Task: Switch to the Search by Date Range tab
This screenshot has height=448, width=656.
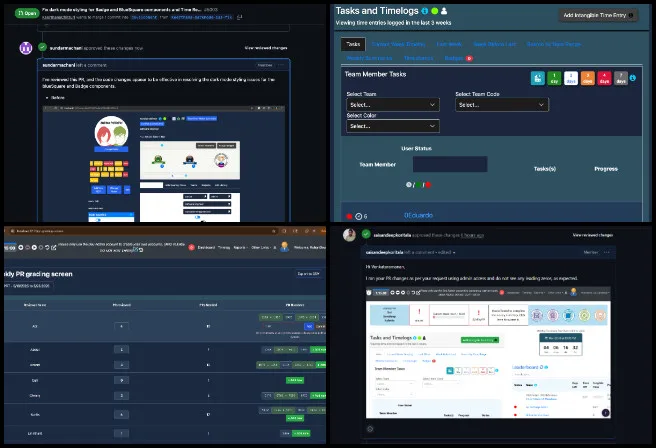Action: click(554, 44)
